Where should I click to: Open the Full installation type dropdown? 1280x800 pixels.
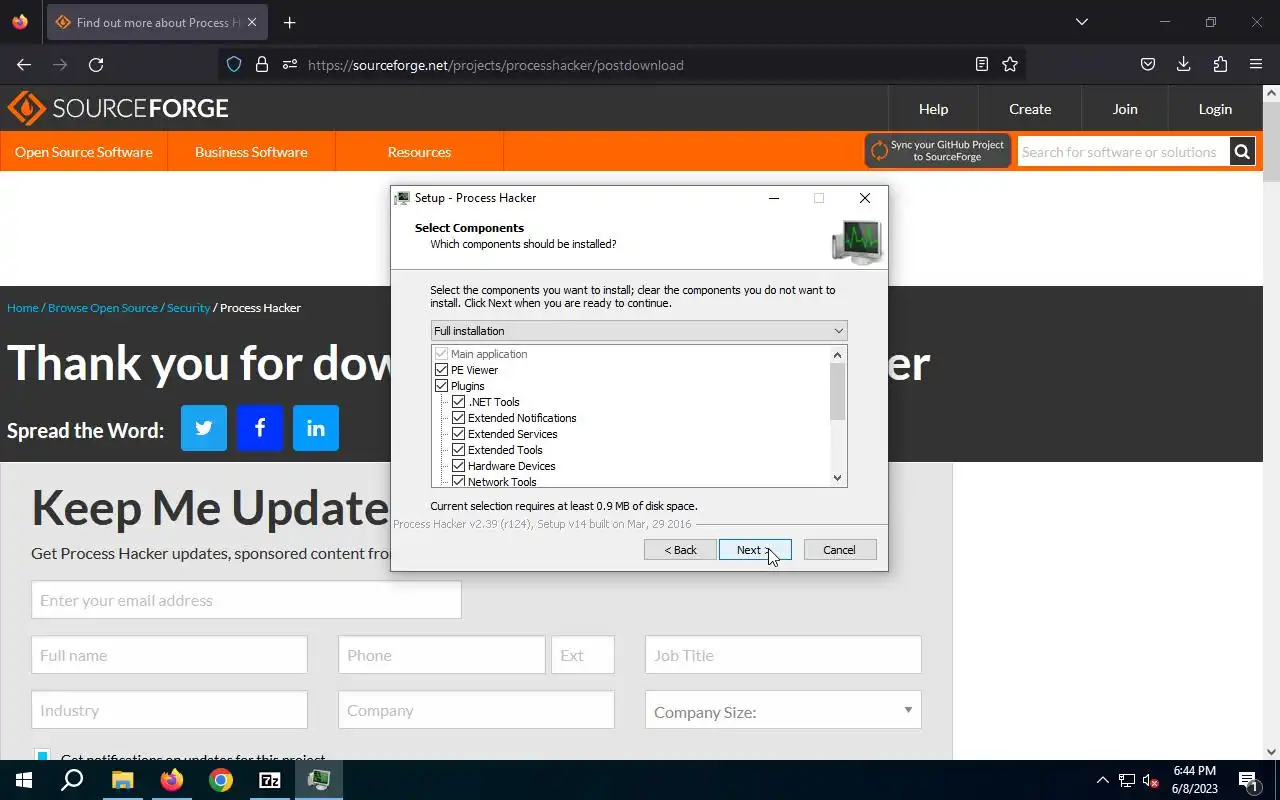639,331
